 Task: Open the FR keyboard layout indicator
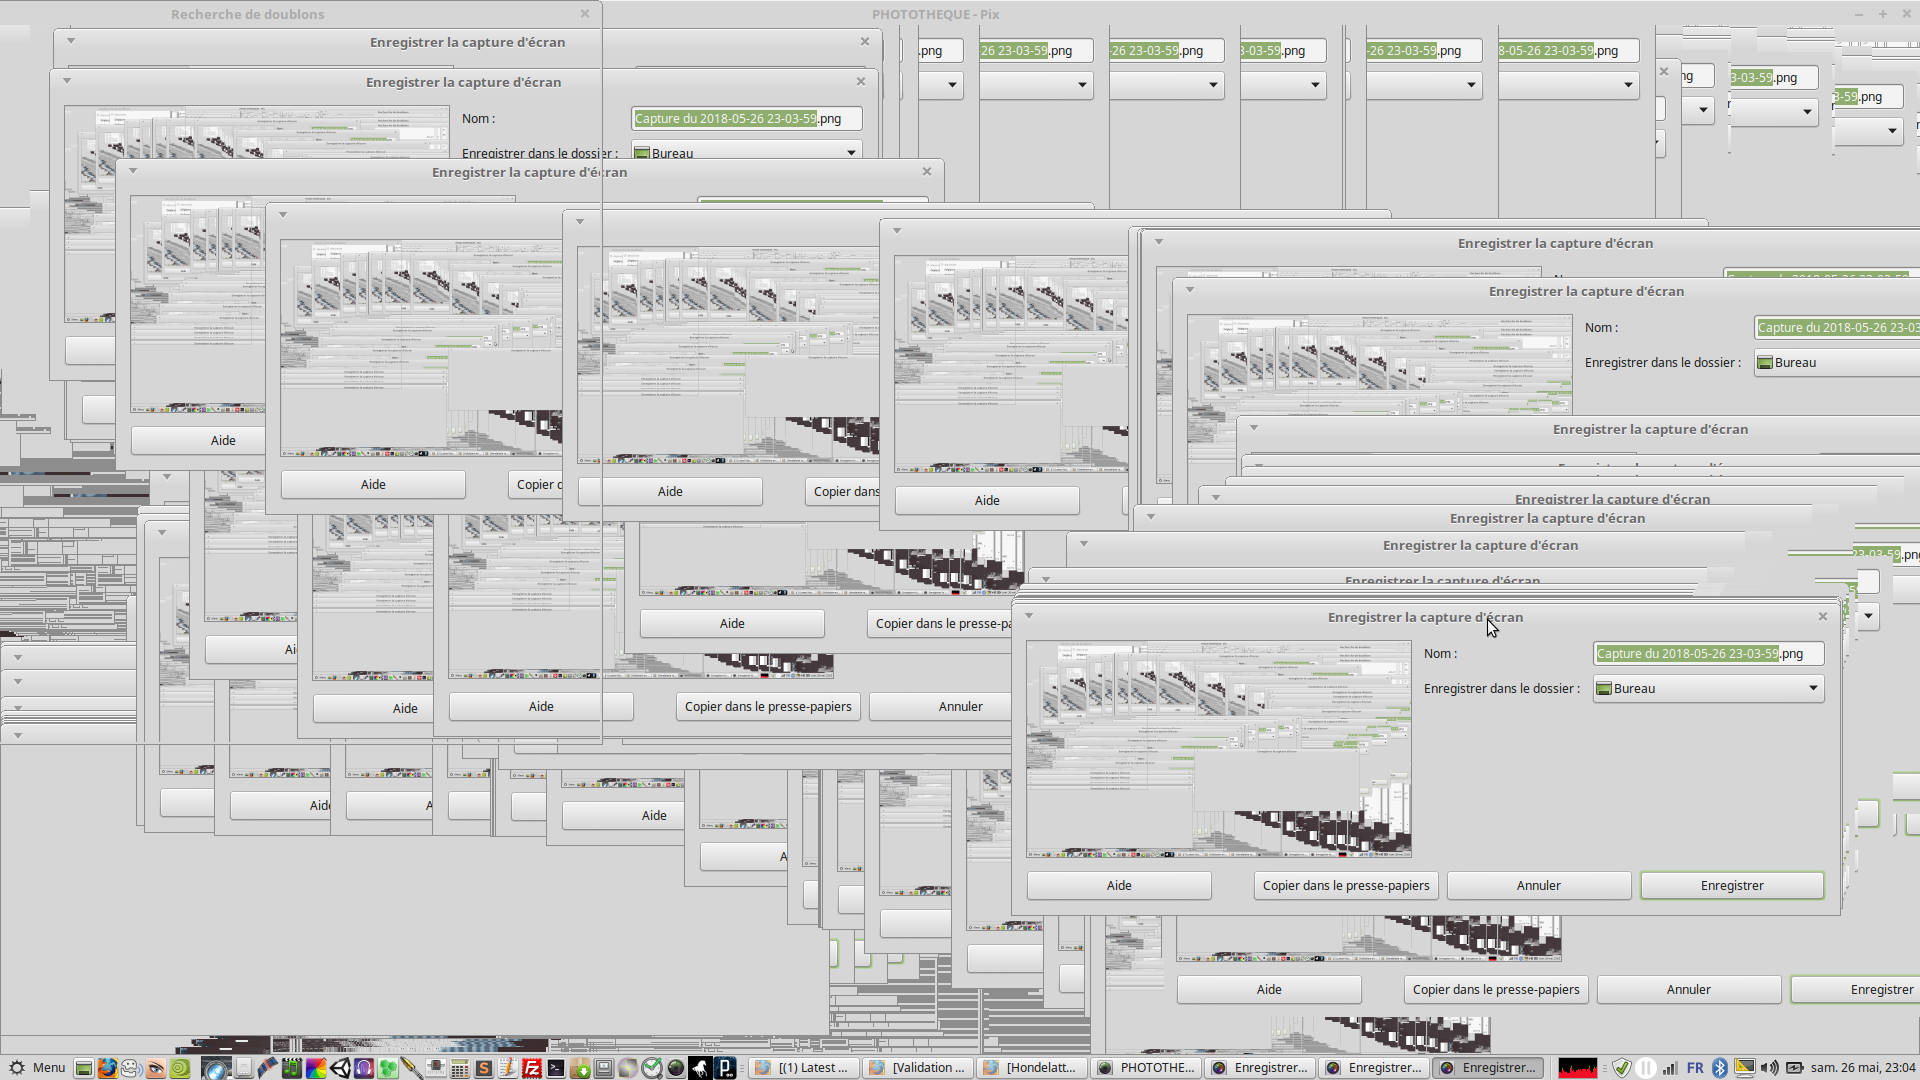point(1695,1068)
